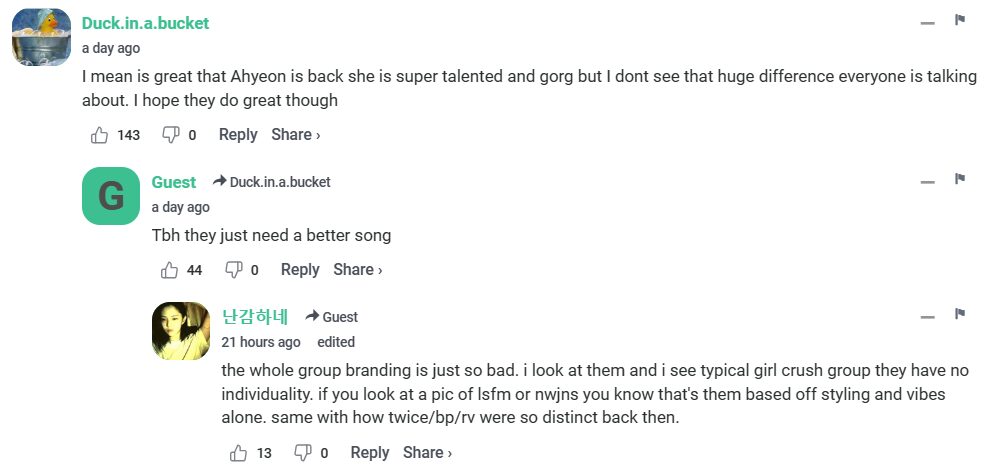This screenshot has height=472, width=989.
Task: Downvote Duck.in.a.bucket's comment
Action: coord(171,135)
